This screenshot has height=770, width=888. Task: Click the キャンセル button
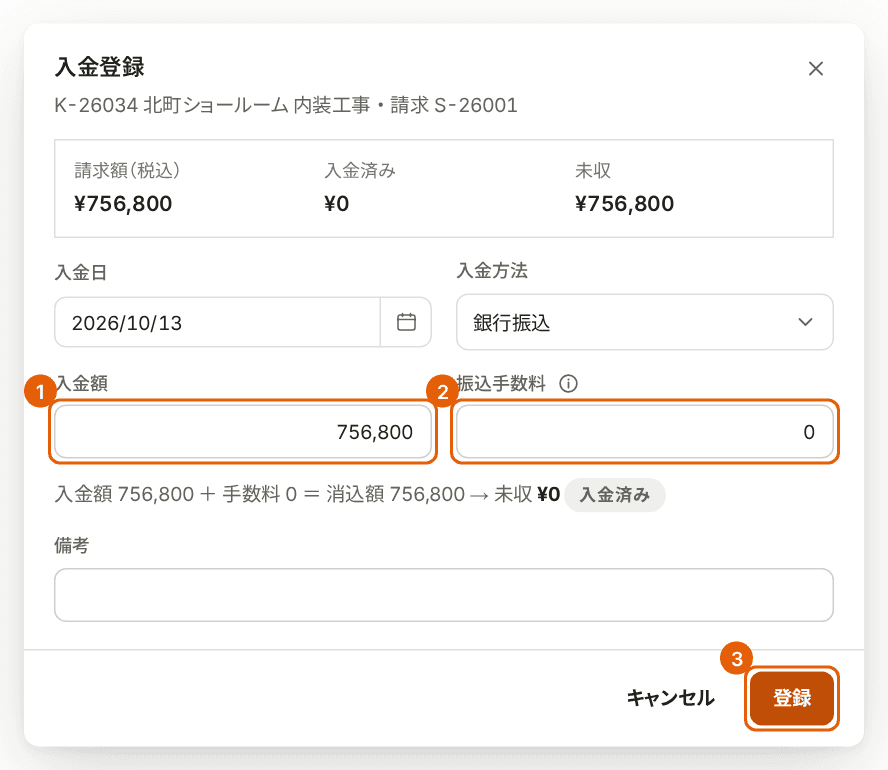click(x=671, y=698)
